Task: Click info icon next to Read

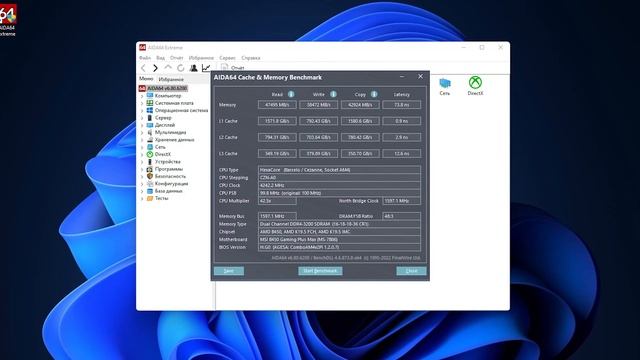Action: (291, 94)
